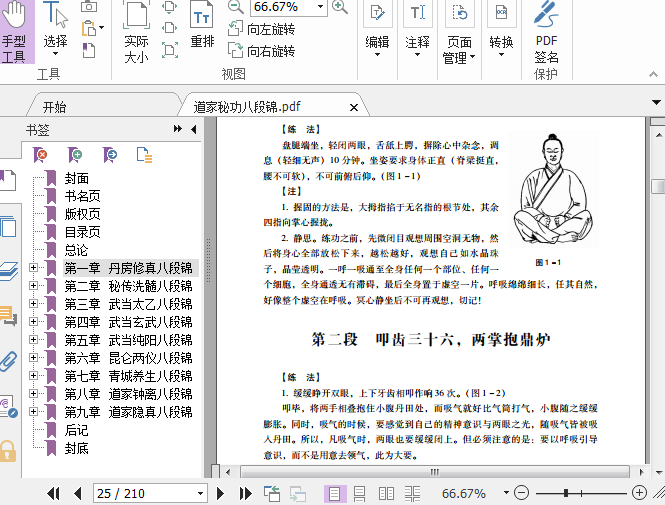
Task: Open the Convert (转换) menu
Action: [x=501, y=30]
